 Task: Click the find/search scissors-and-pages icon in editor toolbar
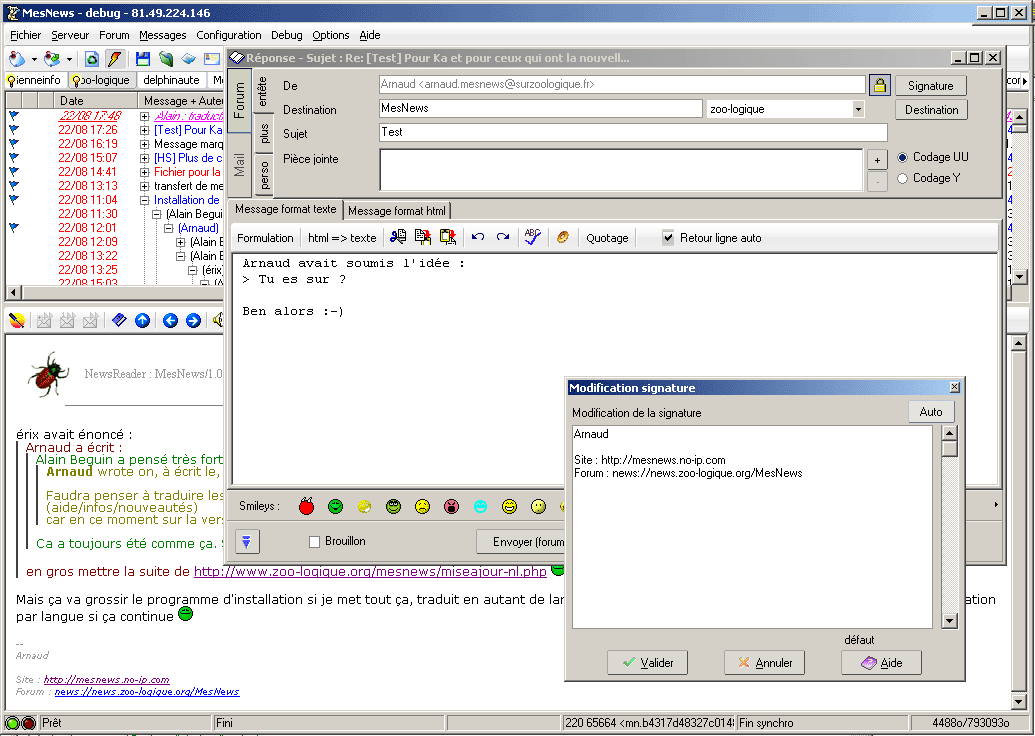click(398, 237)
